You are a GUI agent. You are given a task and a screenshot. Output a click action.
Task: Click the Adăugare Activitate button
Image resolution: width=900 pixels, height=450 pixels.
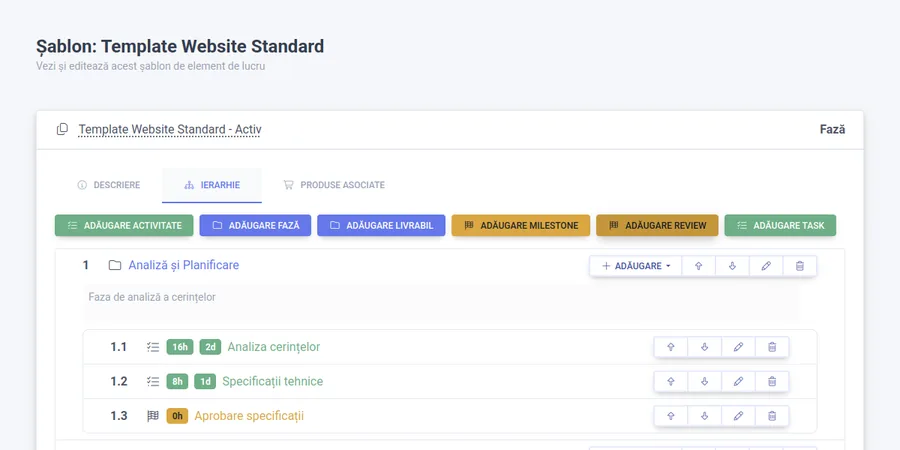click(x=125, y=226)
